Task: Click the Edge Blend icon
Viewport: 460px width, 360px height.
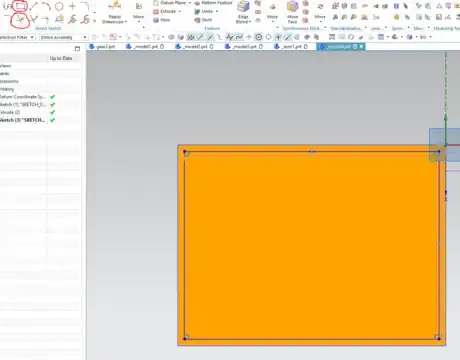Action: point(243,7)
